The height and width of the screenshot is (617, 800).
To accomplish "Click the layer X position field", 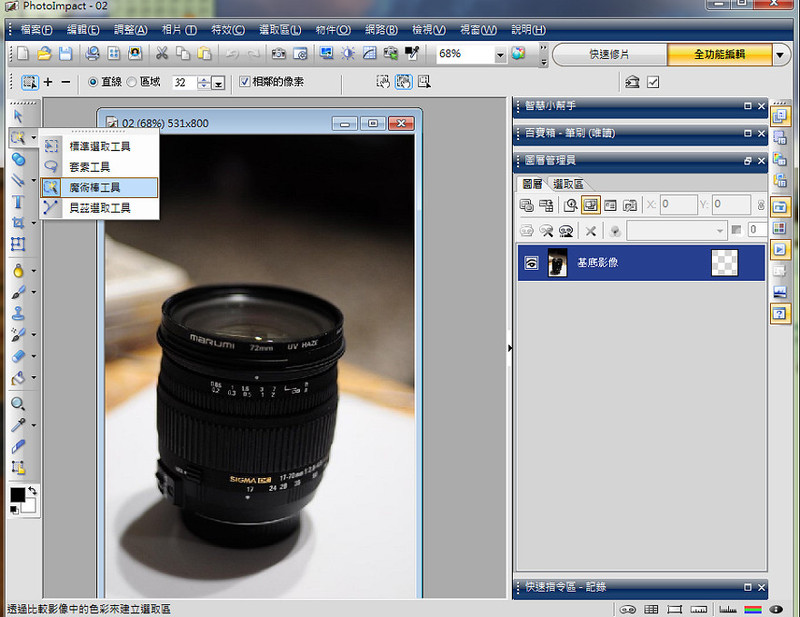I will pos(679,205).
